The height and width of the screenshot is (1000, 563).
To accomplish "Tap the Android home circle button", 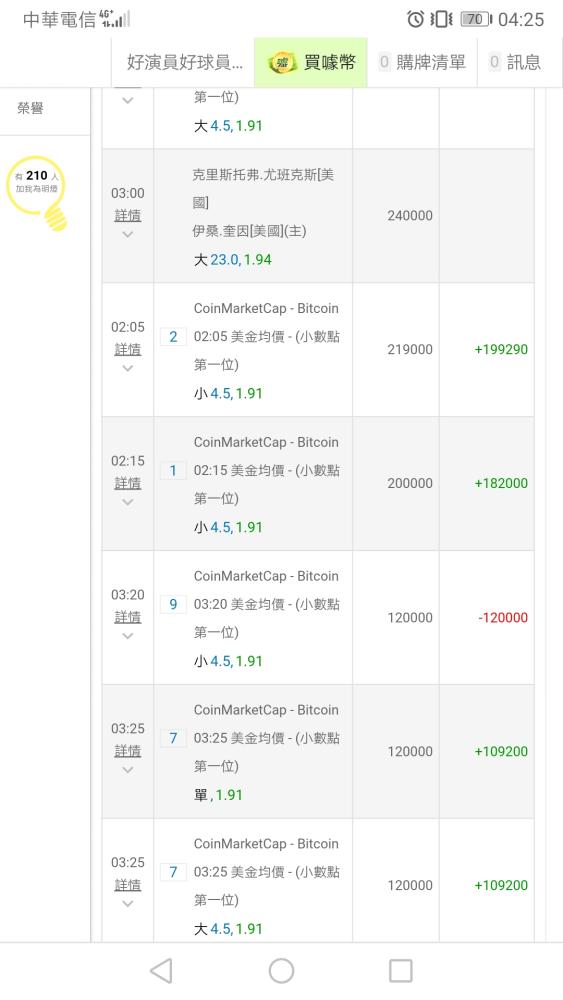I will [x=281, y=971].
